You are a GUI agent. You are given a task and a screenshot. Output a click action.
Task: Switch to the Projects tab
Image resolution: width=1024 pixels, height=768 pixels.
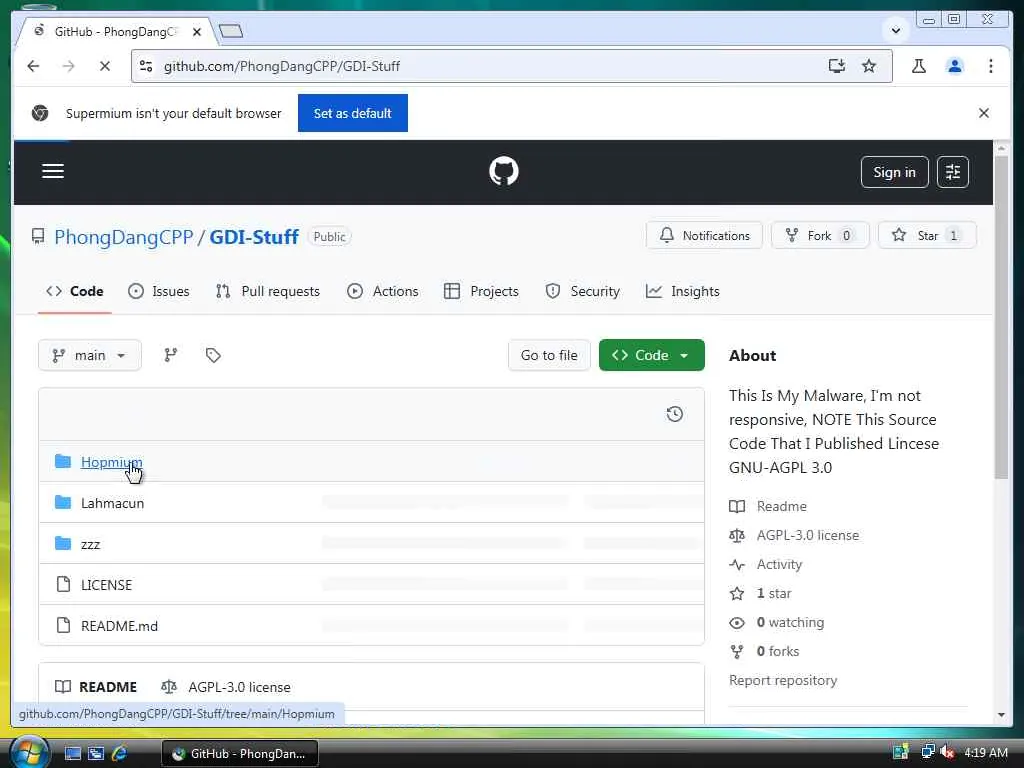[481, 291]
